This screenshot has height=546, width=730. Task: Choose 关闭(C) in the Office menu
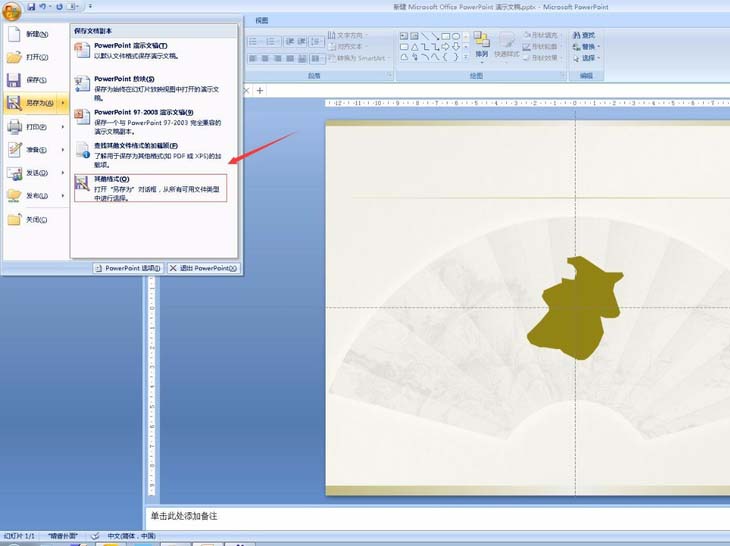35,219
